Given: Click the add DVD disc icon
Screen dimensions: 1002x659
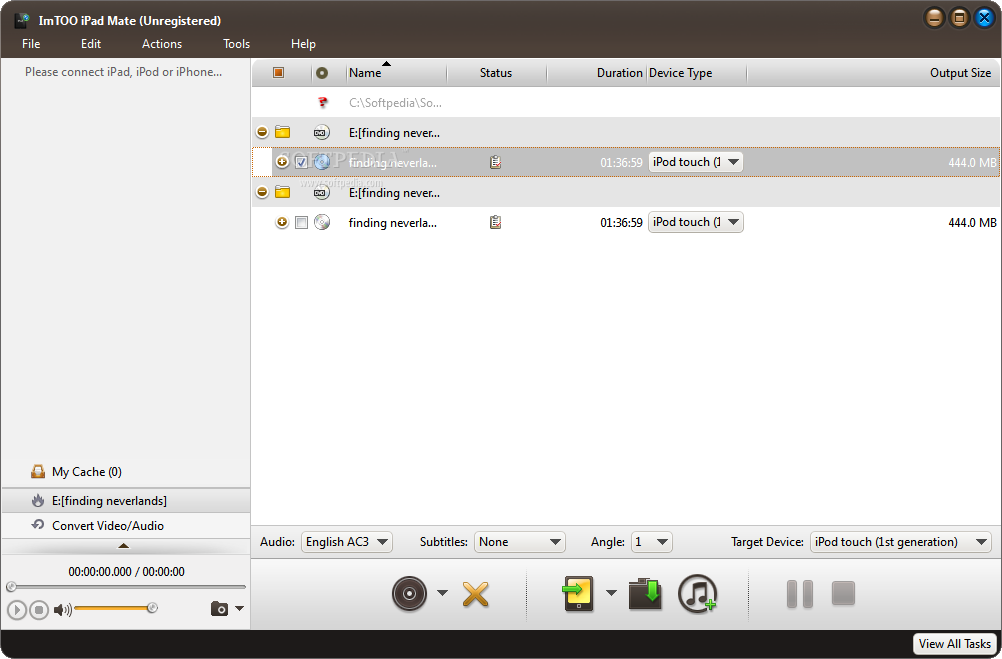Looking at the screenshot, I should point(409,594).
